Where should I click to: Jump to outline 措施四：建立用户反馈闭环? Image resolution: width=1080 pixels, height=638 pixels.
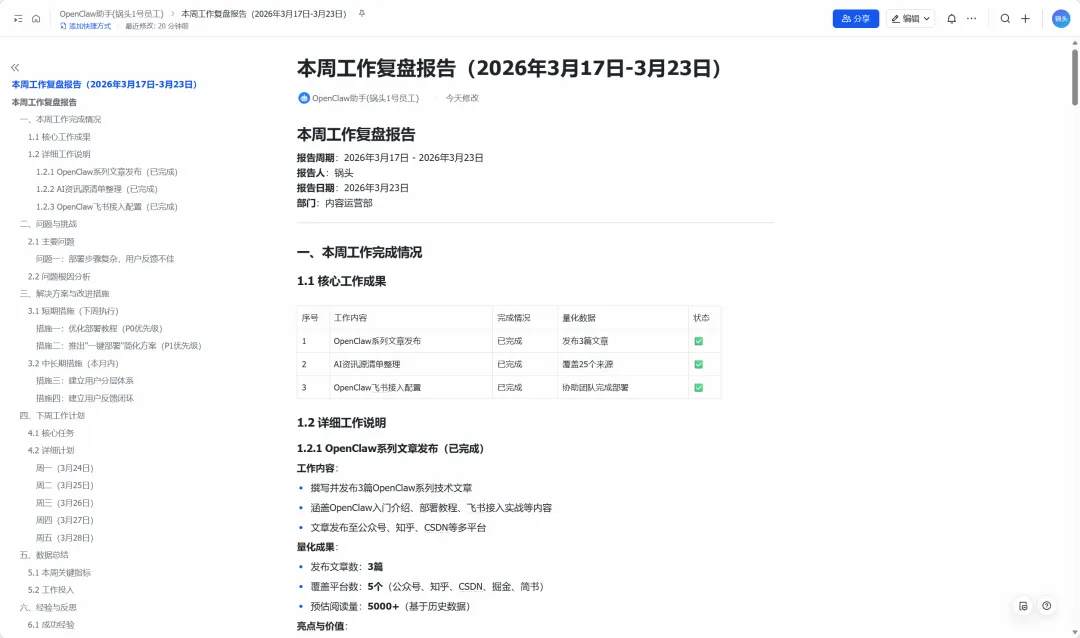pyautogui.click(x=85, y=398)
